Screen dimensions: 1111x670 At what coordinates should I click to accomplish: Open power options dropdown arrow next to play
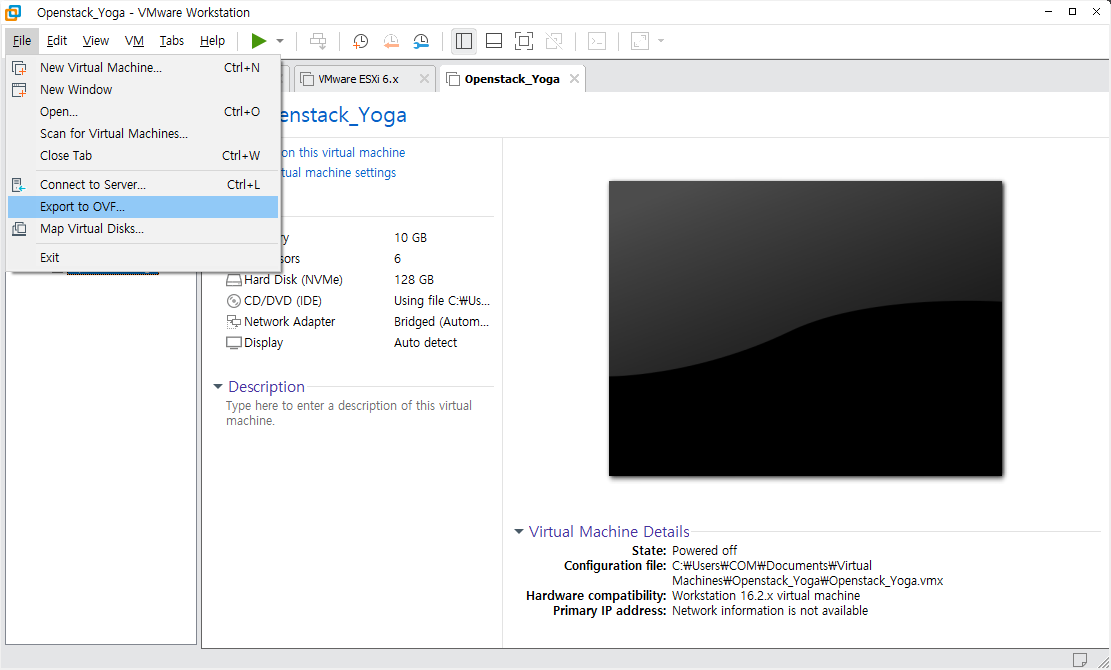280,41
